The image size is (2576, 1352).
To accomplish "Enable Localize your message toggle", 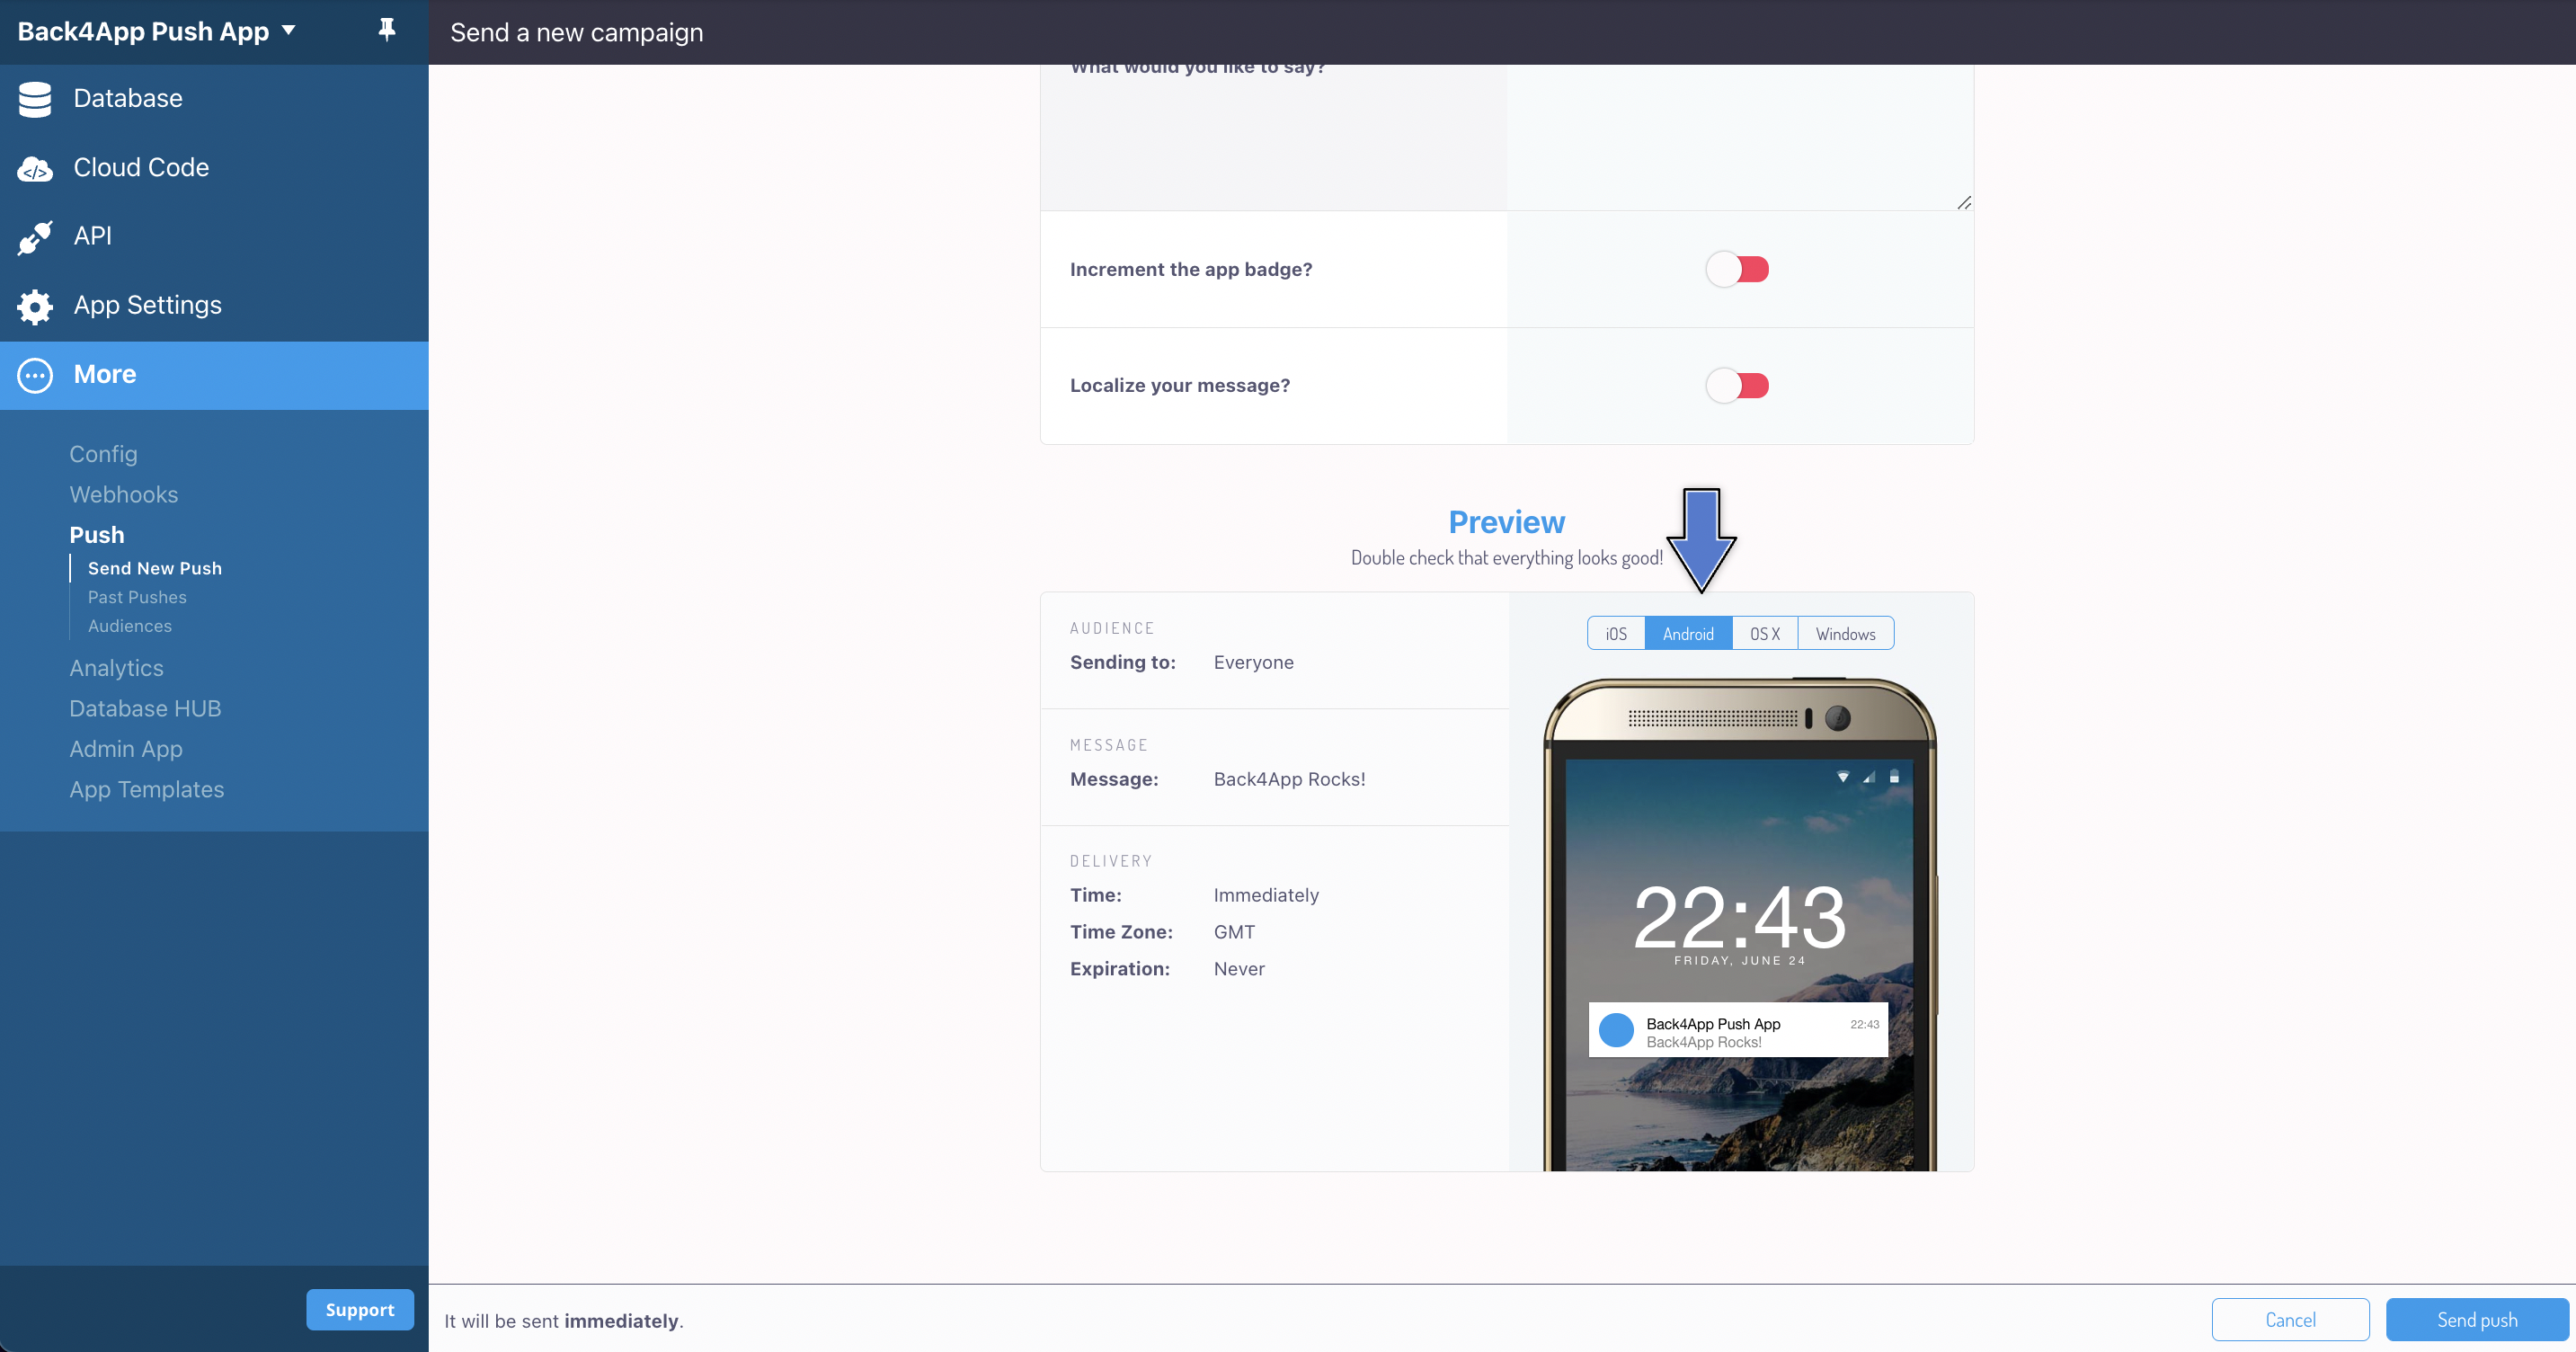I will coord(1737,385).
